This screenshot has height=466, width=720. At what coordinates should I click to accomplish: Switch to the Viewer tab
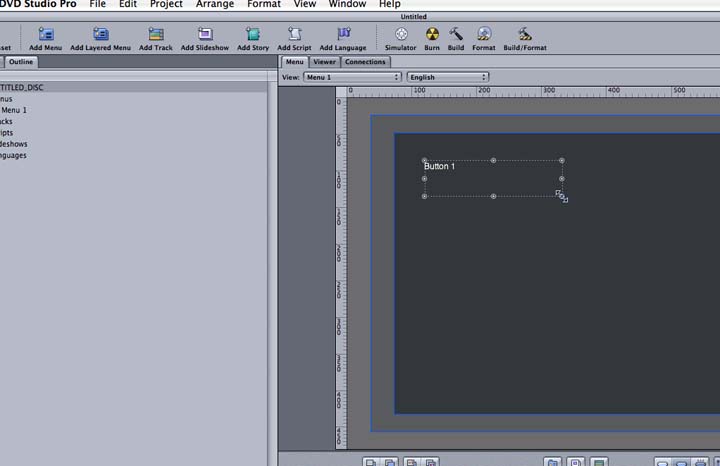pyautogui.click(x=324, y=62)
